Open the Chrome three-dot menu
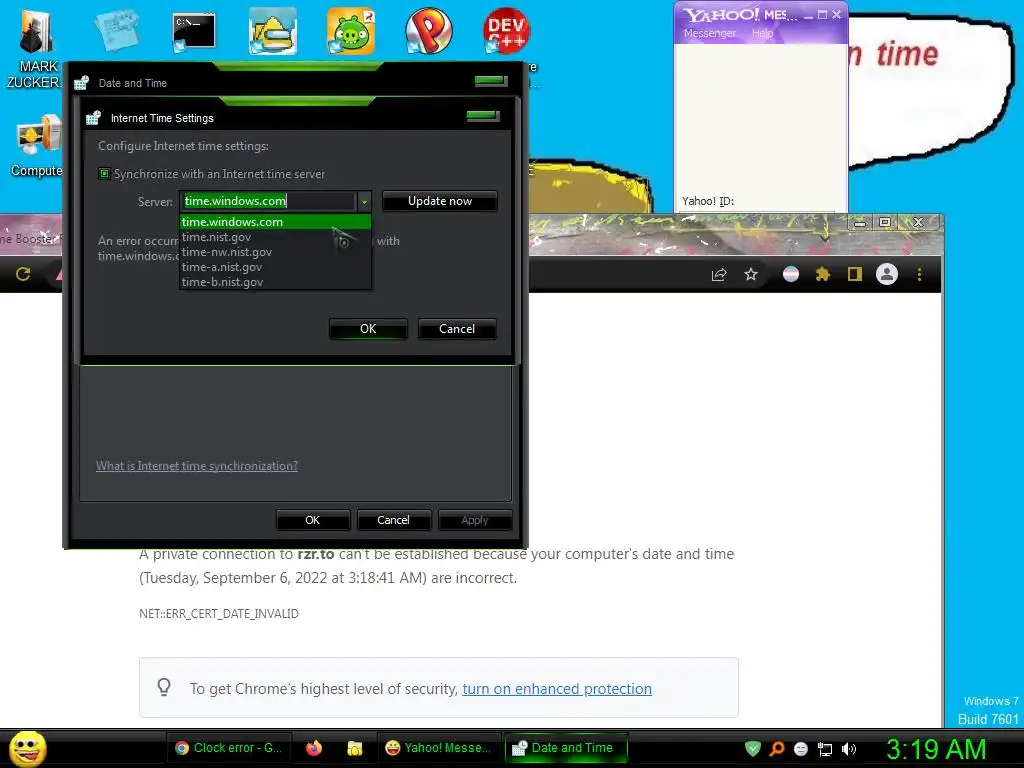The image size is (1024, 768). coord(920,274)
